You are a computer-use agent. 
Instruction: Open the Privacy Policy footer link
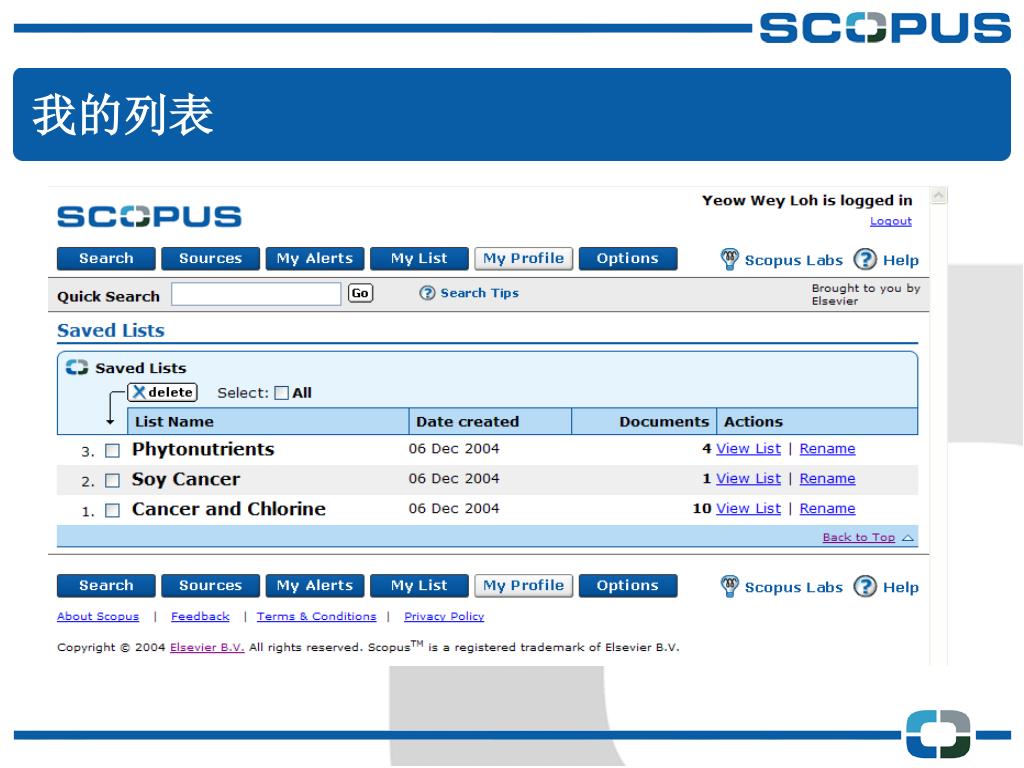click(x=444, y=616)
